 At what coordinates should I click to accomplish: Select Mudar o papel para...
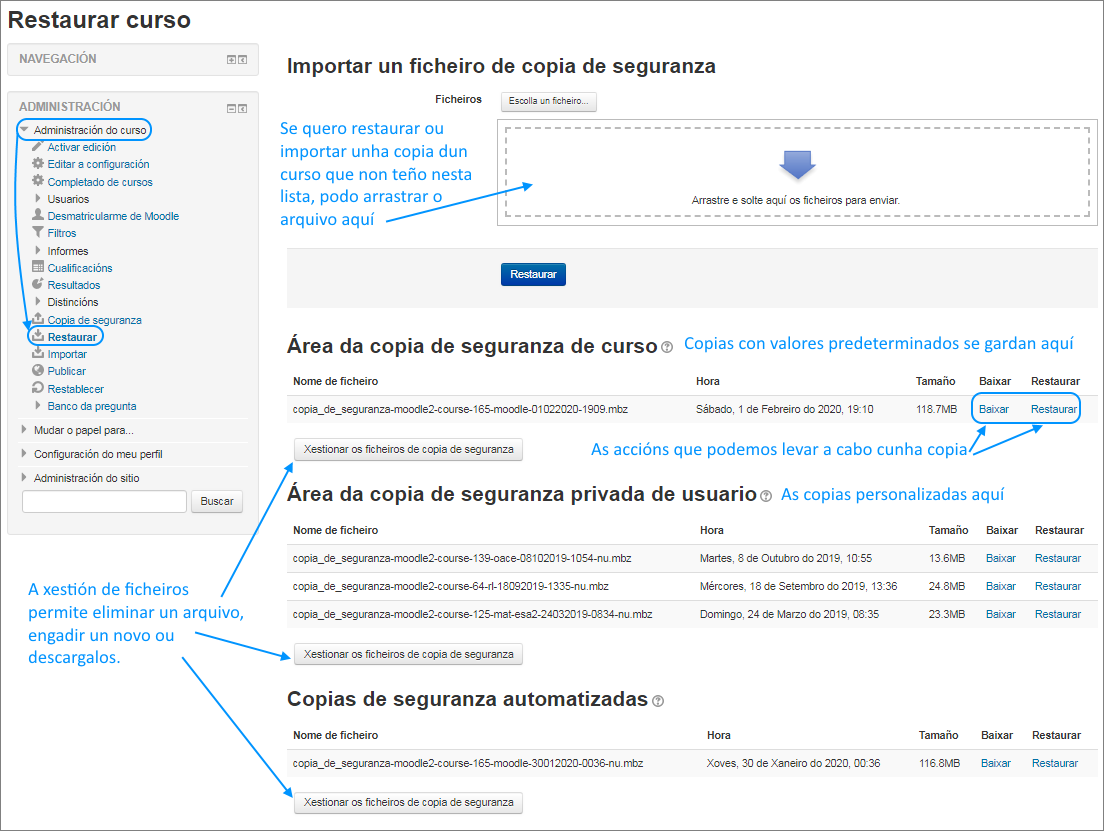coord(83,428)
